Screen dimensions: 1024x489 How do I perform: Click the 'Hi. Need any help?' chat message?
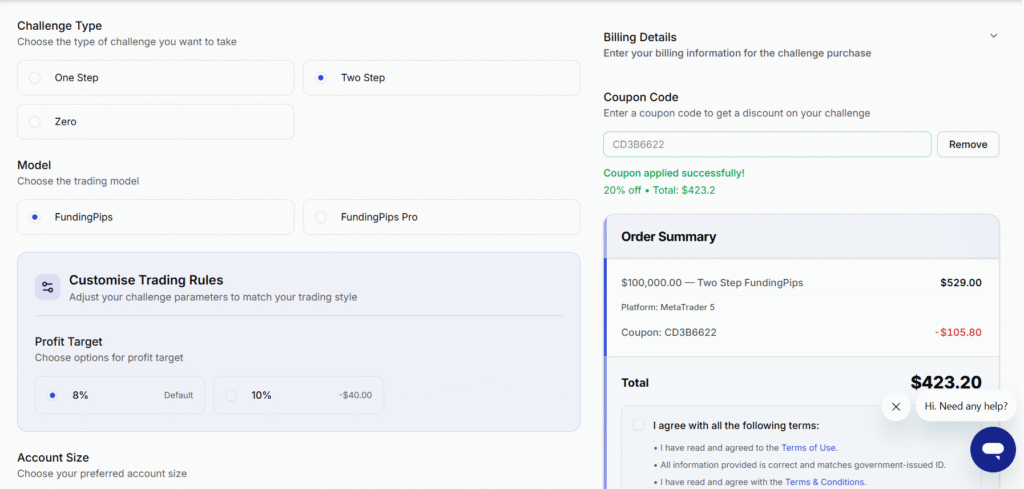pos(965,406)
